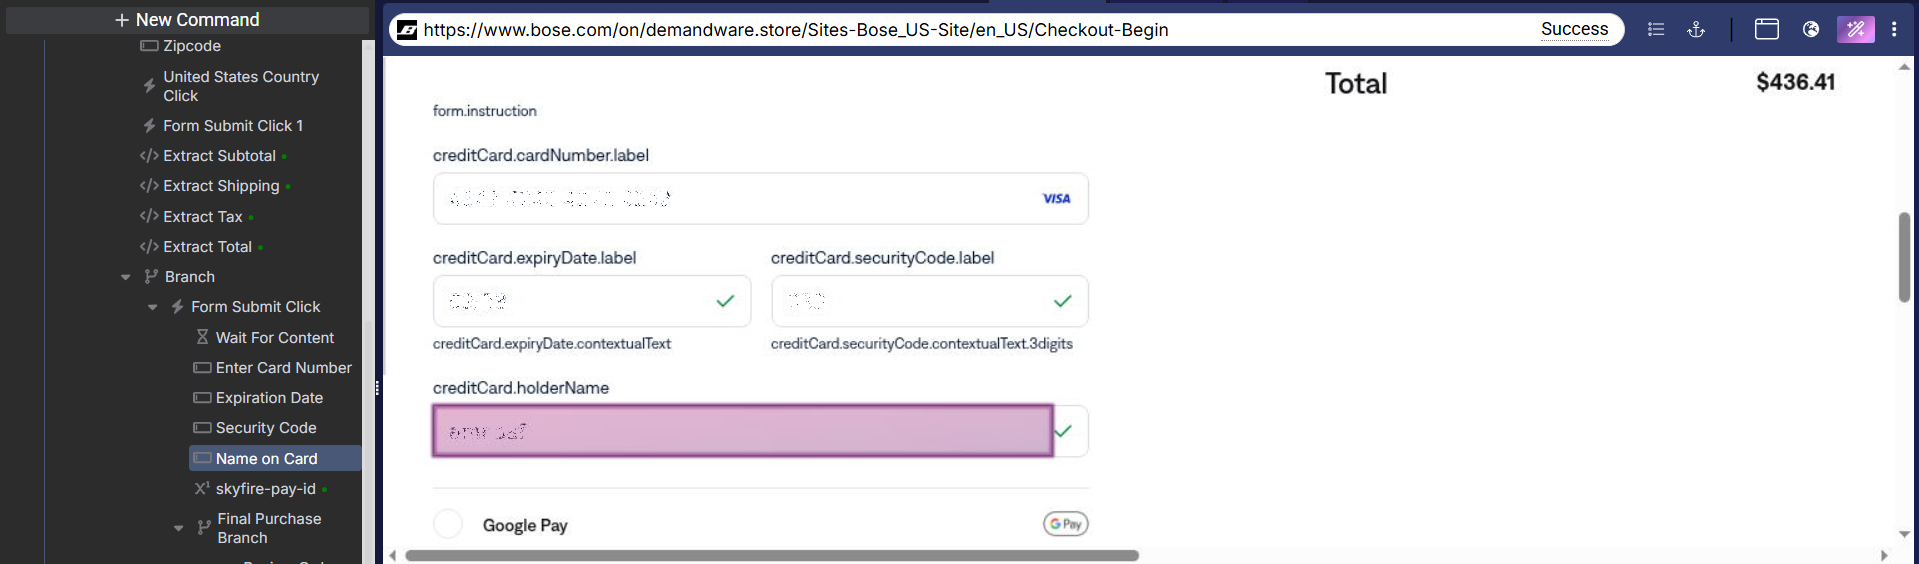This screenshot has height=564, width=1919.
Task: Activate the purple magic wand button
Action: point(1855,30)
